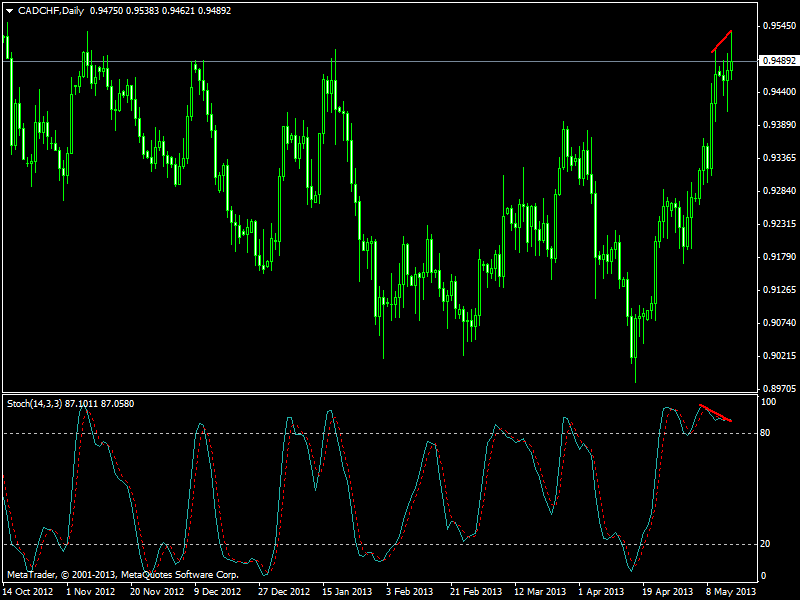The height and width of the screenshot is (600, 800).
Task: Click the 0.90215 price scale label
Action: pos(779,356)
